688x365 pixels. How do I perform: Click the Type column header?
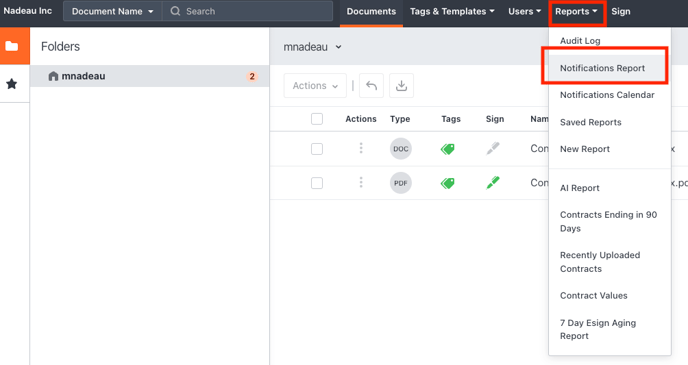400,119
